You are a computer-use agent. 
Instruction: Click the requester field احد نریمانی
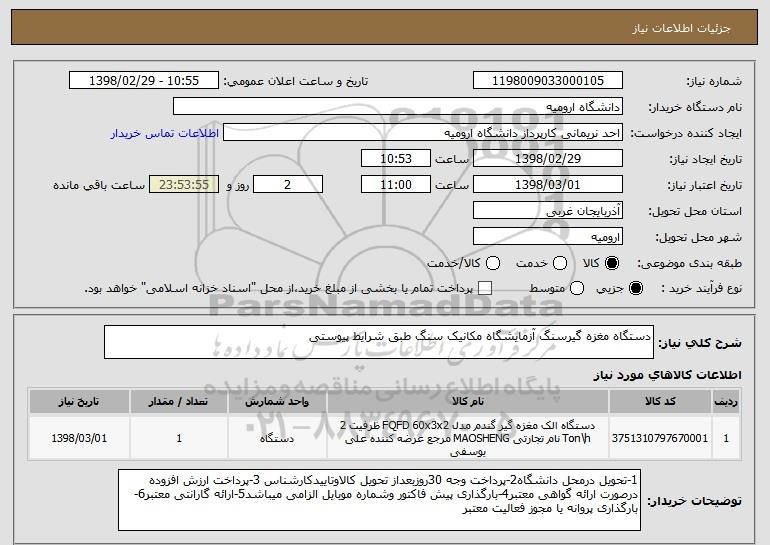point(423,133)
